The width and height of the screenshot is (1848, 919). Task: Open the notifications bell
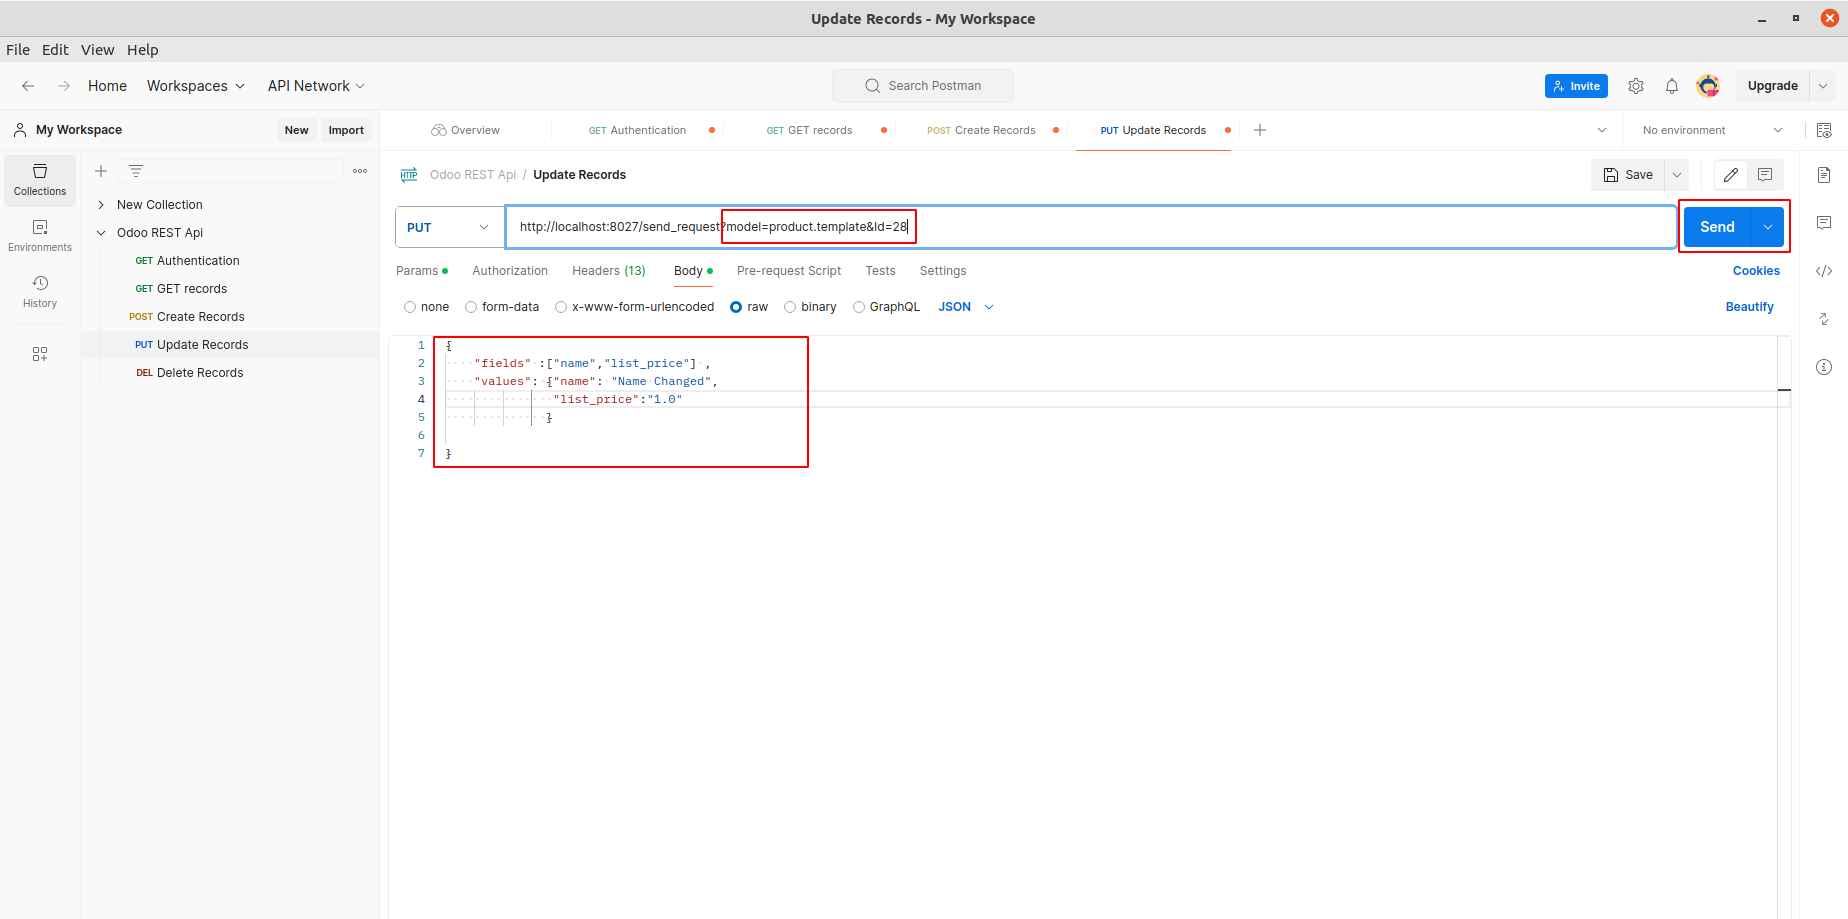(x=1672, y=86)
